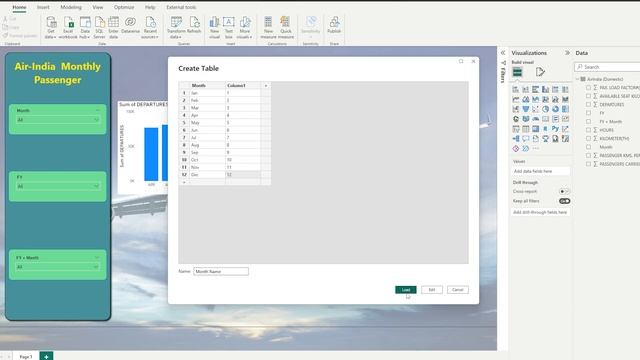640x360 pixels.
Task: Choose the Q&A speech bubble visual
Action: pos(526,139)
